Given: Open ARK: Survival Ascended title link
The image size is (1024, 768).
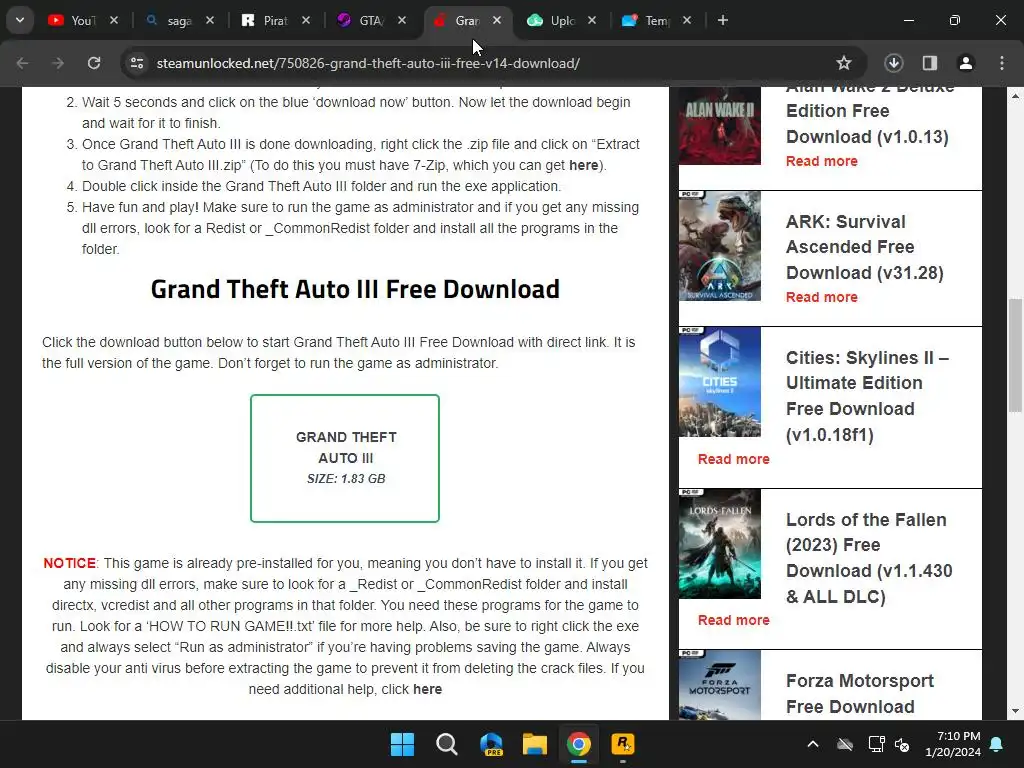Looking at the screenshot, I should tap(865, 247).
